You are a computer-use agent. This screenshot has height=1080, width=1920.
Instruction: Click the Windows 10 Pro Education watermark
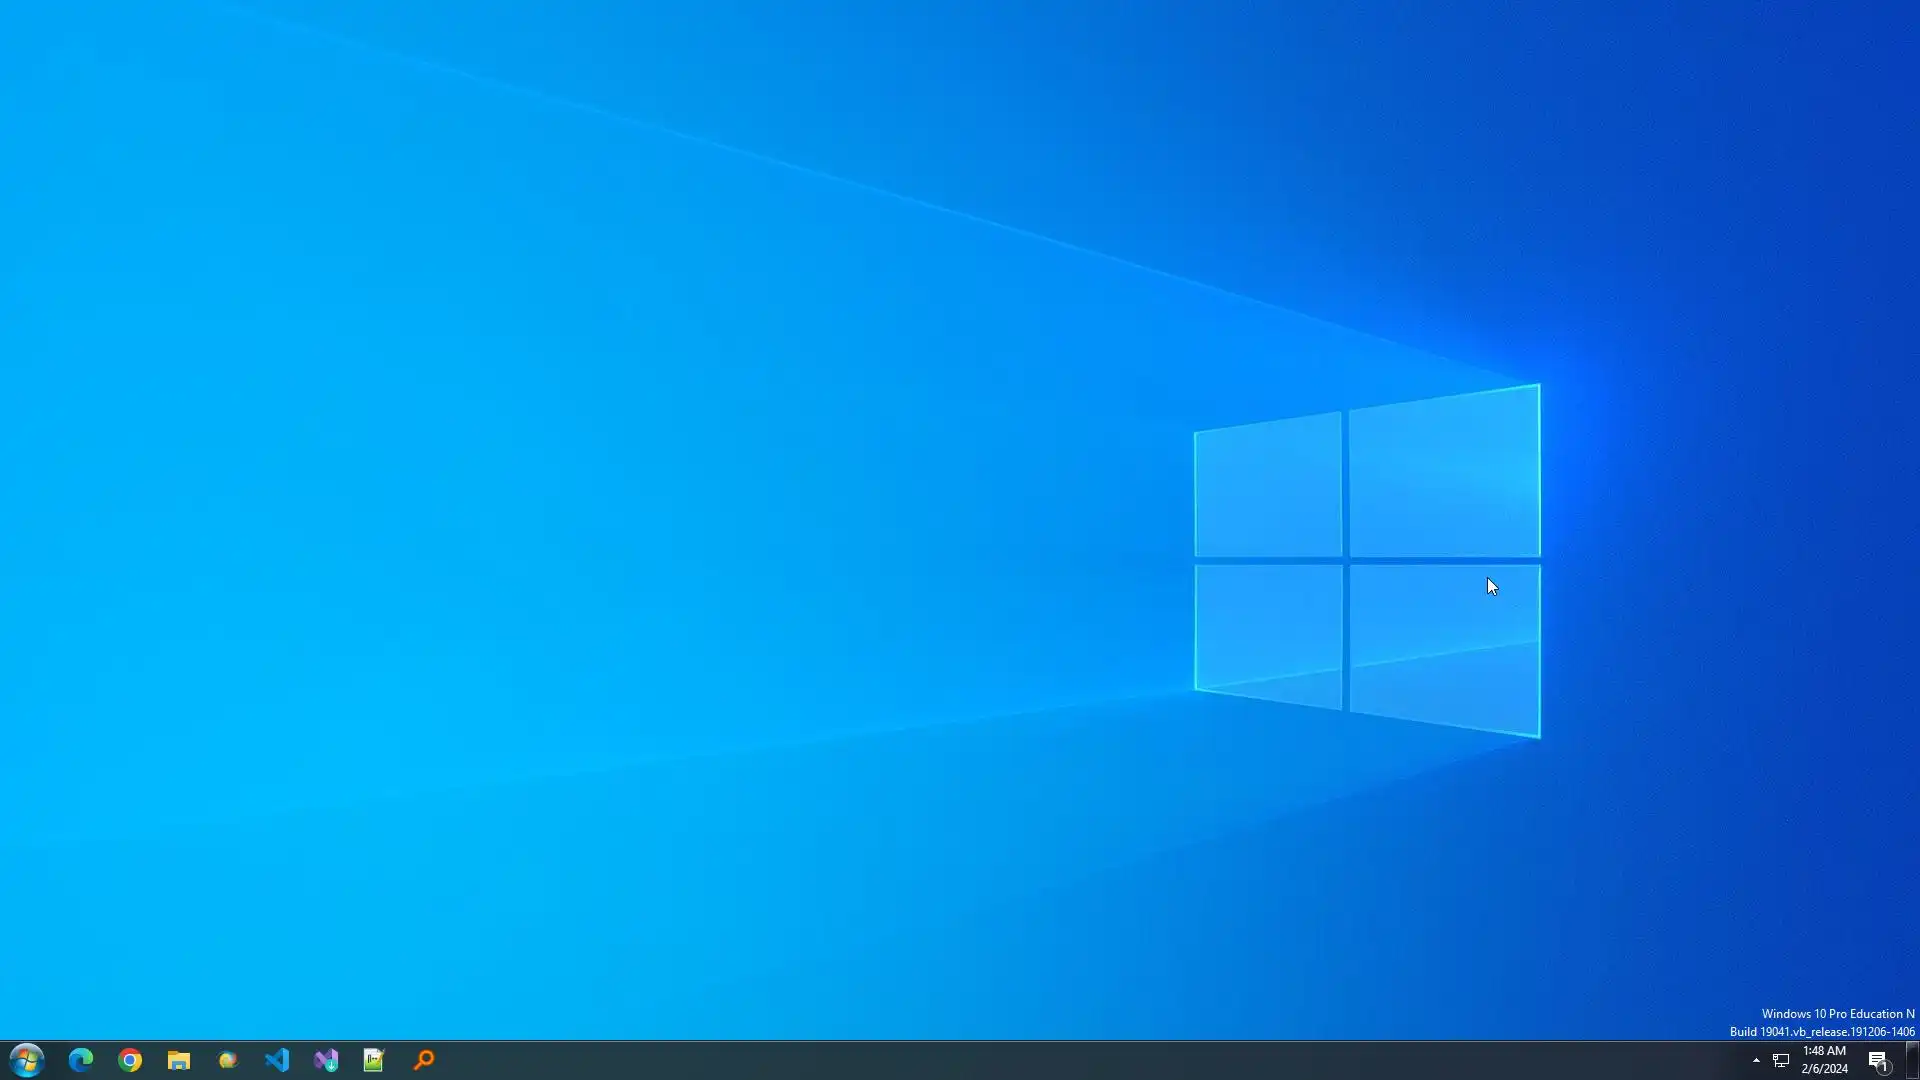click(x=1837, y=1014)
